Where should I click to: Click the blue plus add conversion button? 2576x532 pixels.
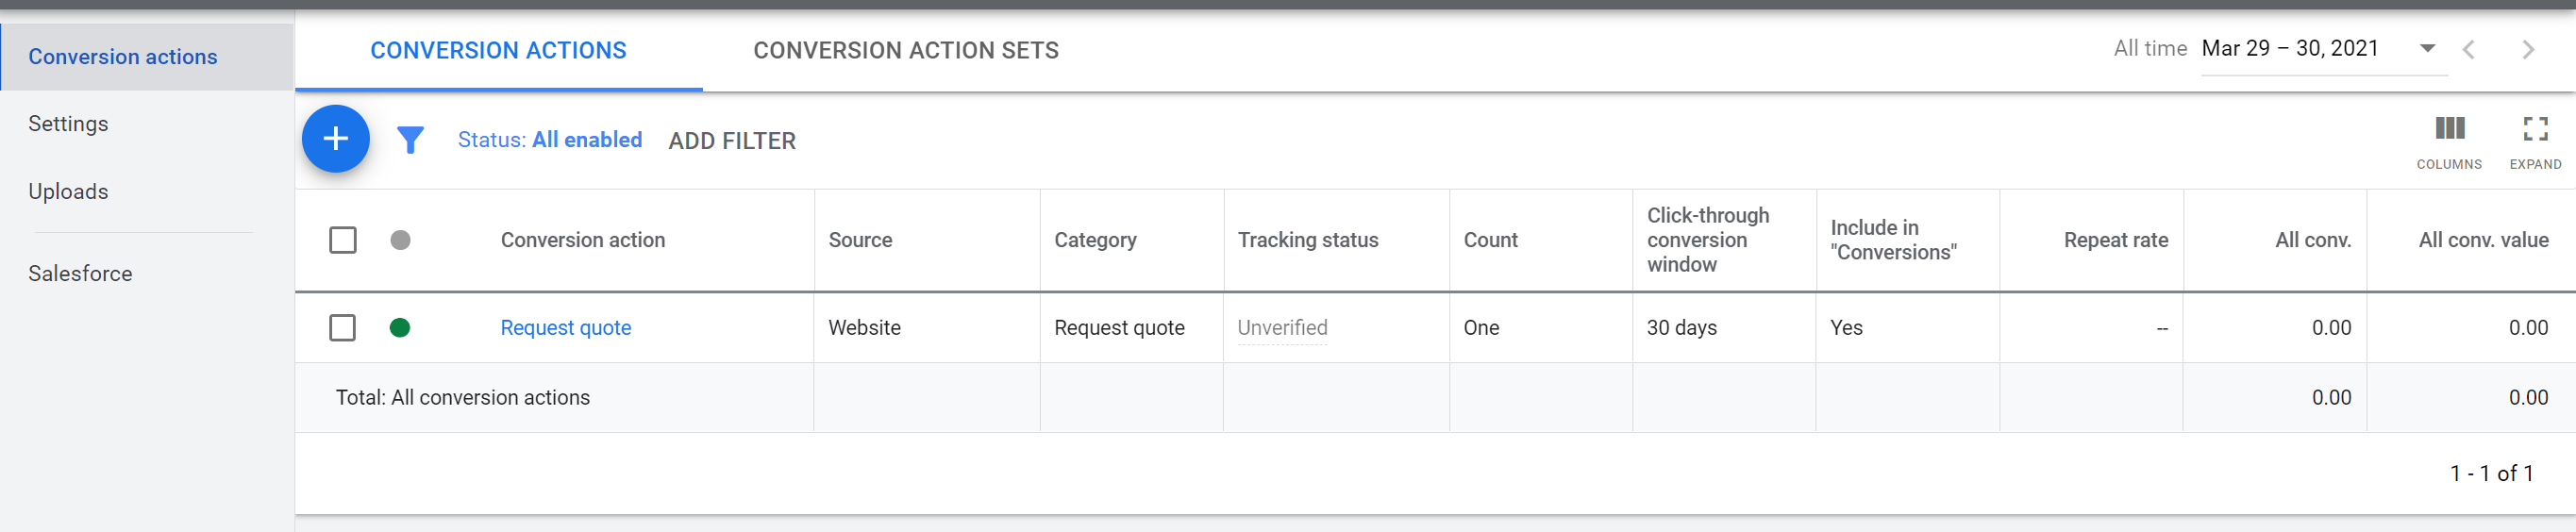pos(335,139)
